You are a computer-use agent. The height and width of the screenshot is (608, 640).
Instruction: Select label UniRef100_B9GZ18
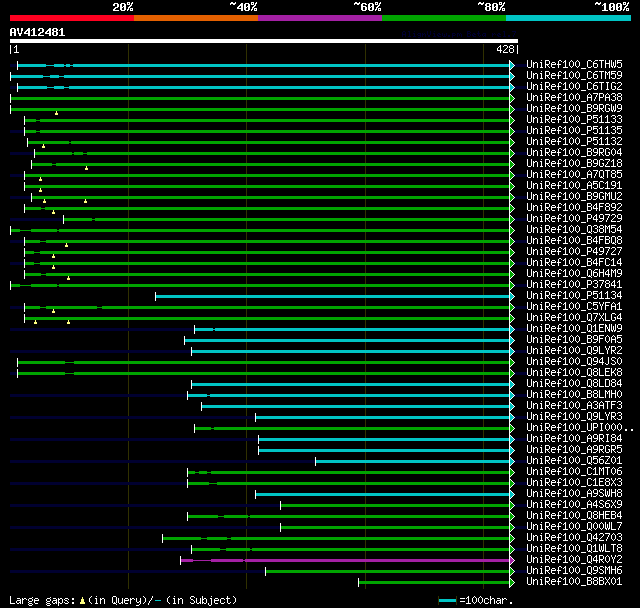574,164
